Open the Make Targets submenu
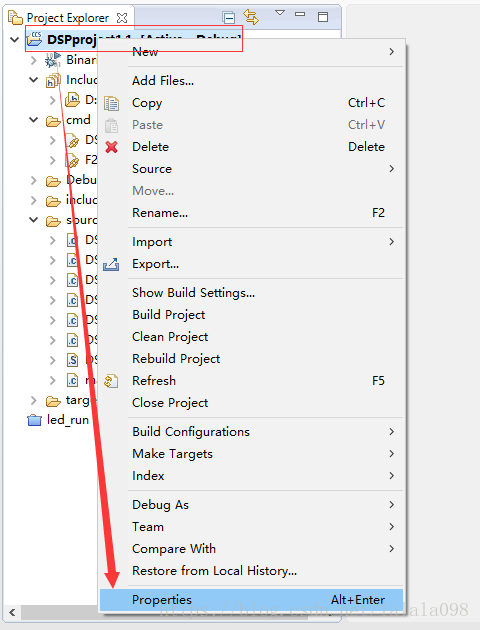The width and height of the screenshot is (480, 630). tap(251, 454)
